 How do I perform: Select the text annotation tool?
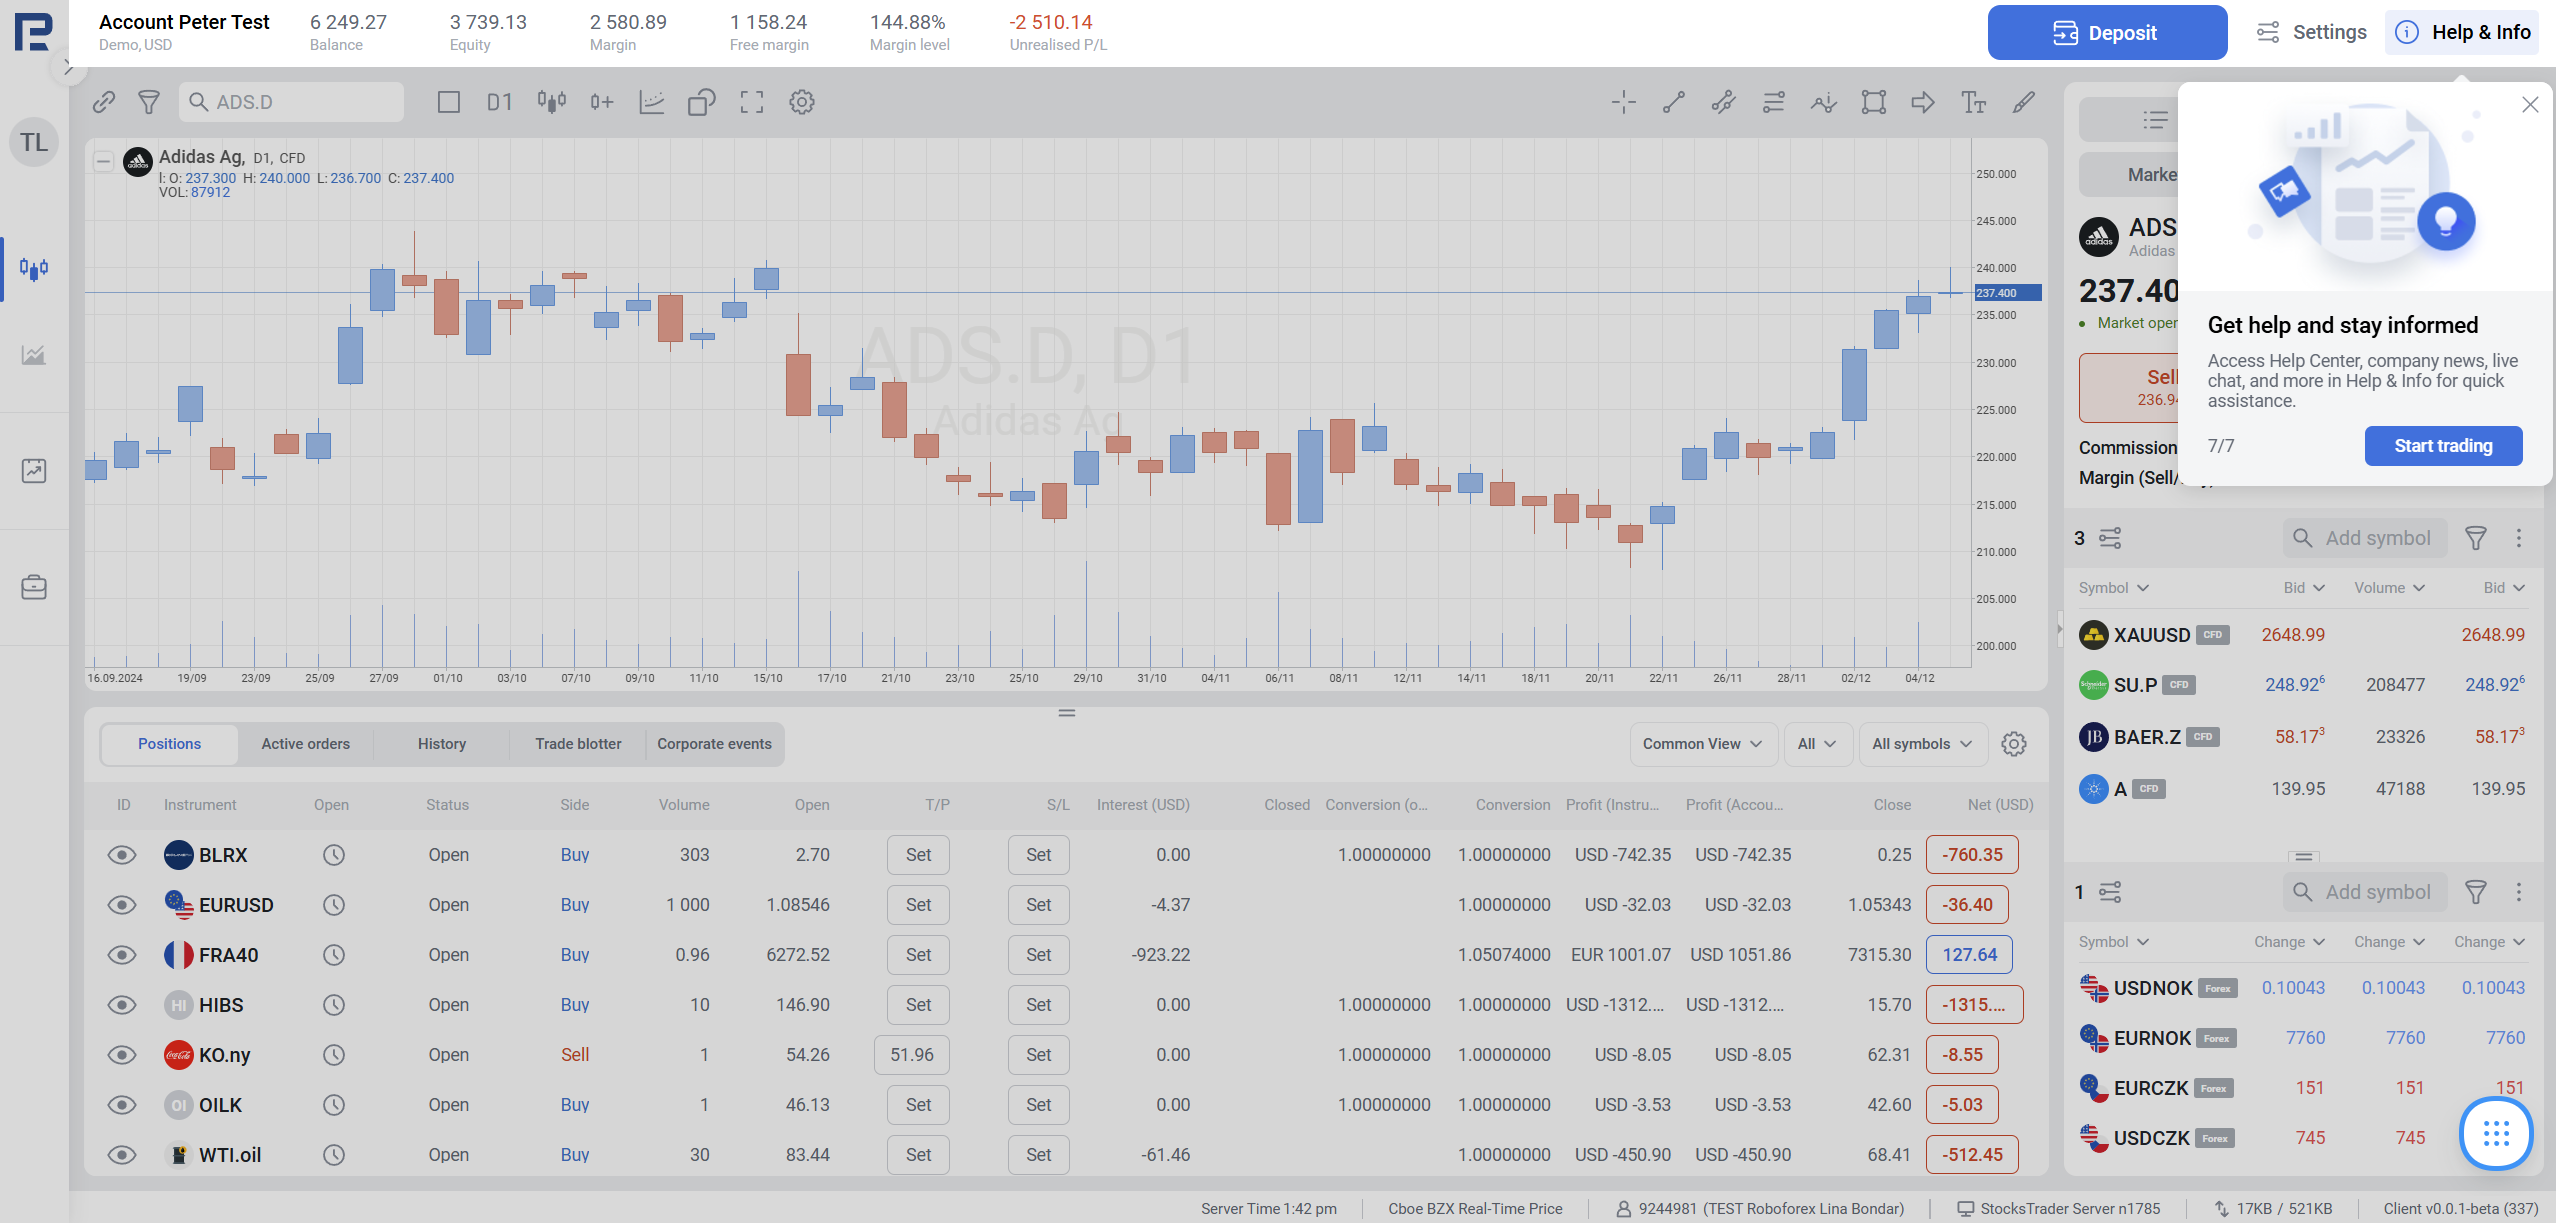1973,102
